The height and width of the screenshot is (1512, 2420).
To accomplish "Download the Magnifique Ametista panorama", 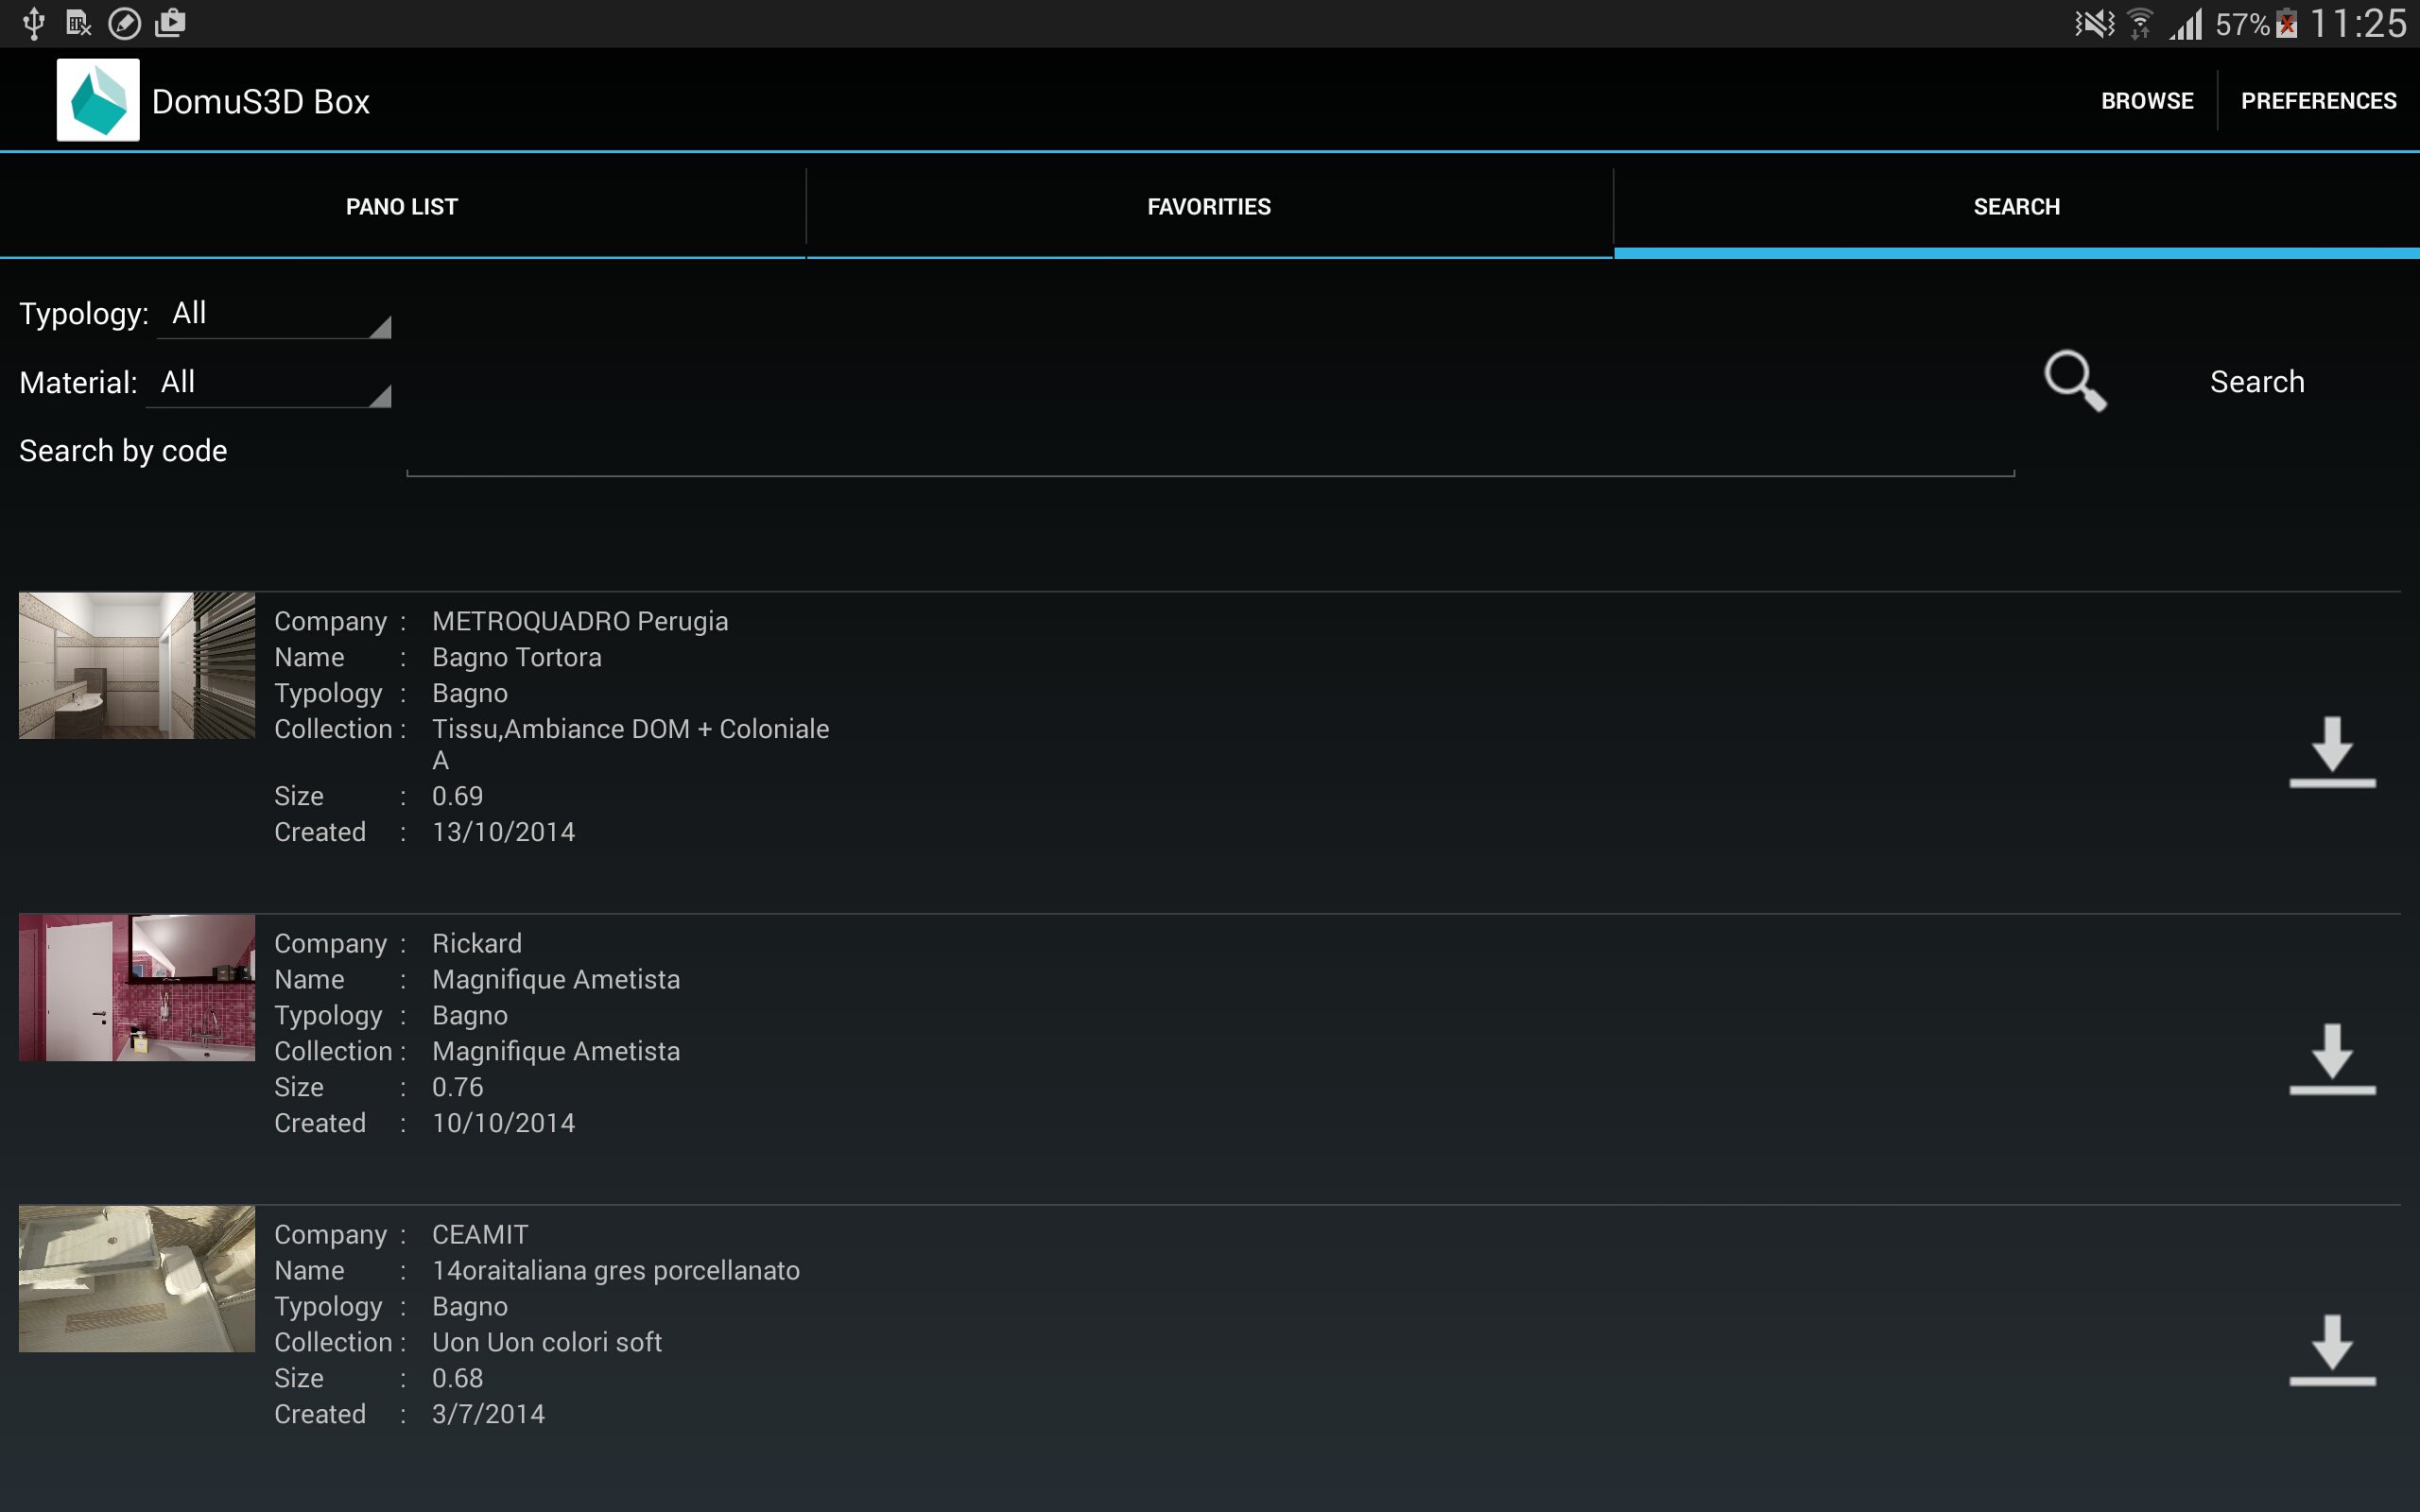I will (2332, 1059).
